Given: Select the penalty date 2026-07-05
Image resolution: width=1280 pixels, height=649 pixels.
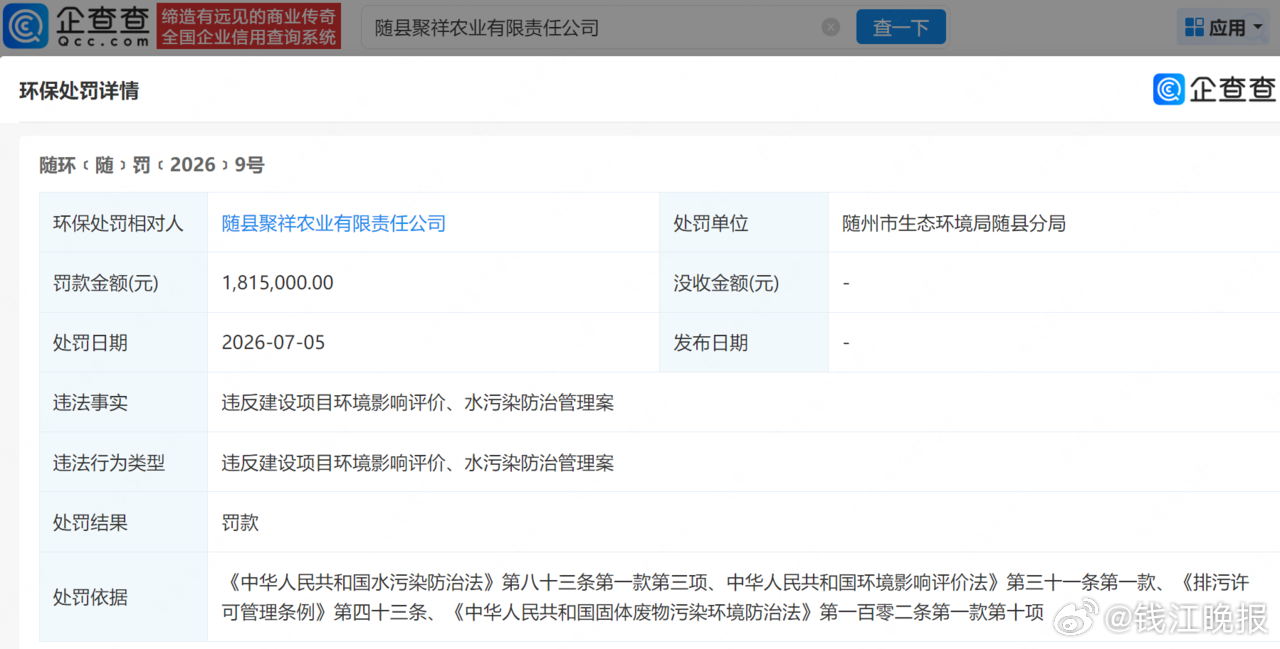Looking at the screenshot, I should click(x=273, y=343).
